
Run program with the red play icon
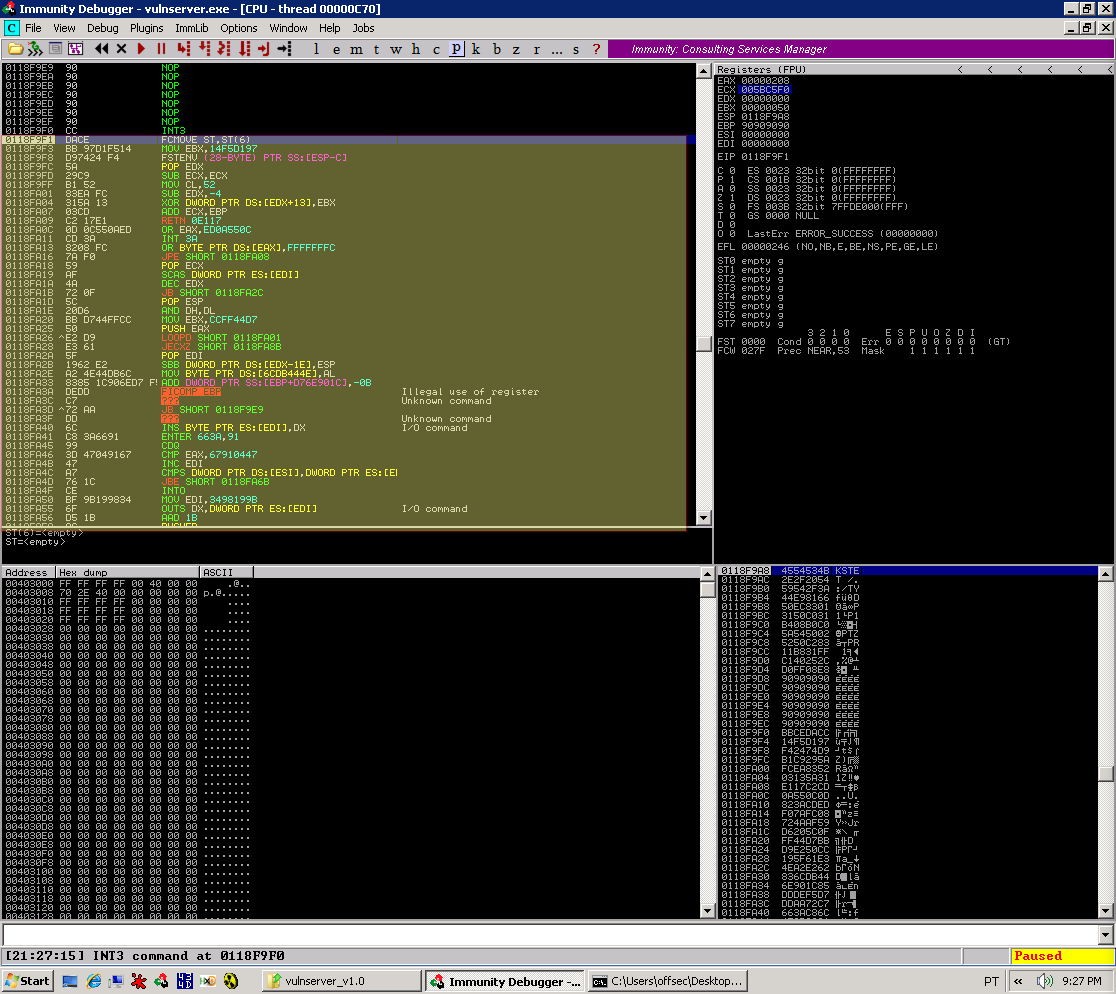(141, 48)
